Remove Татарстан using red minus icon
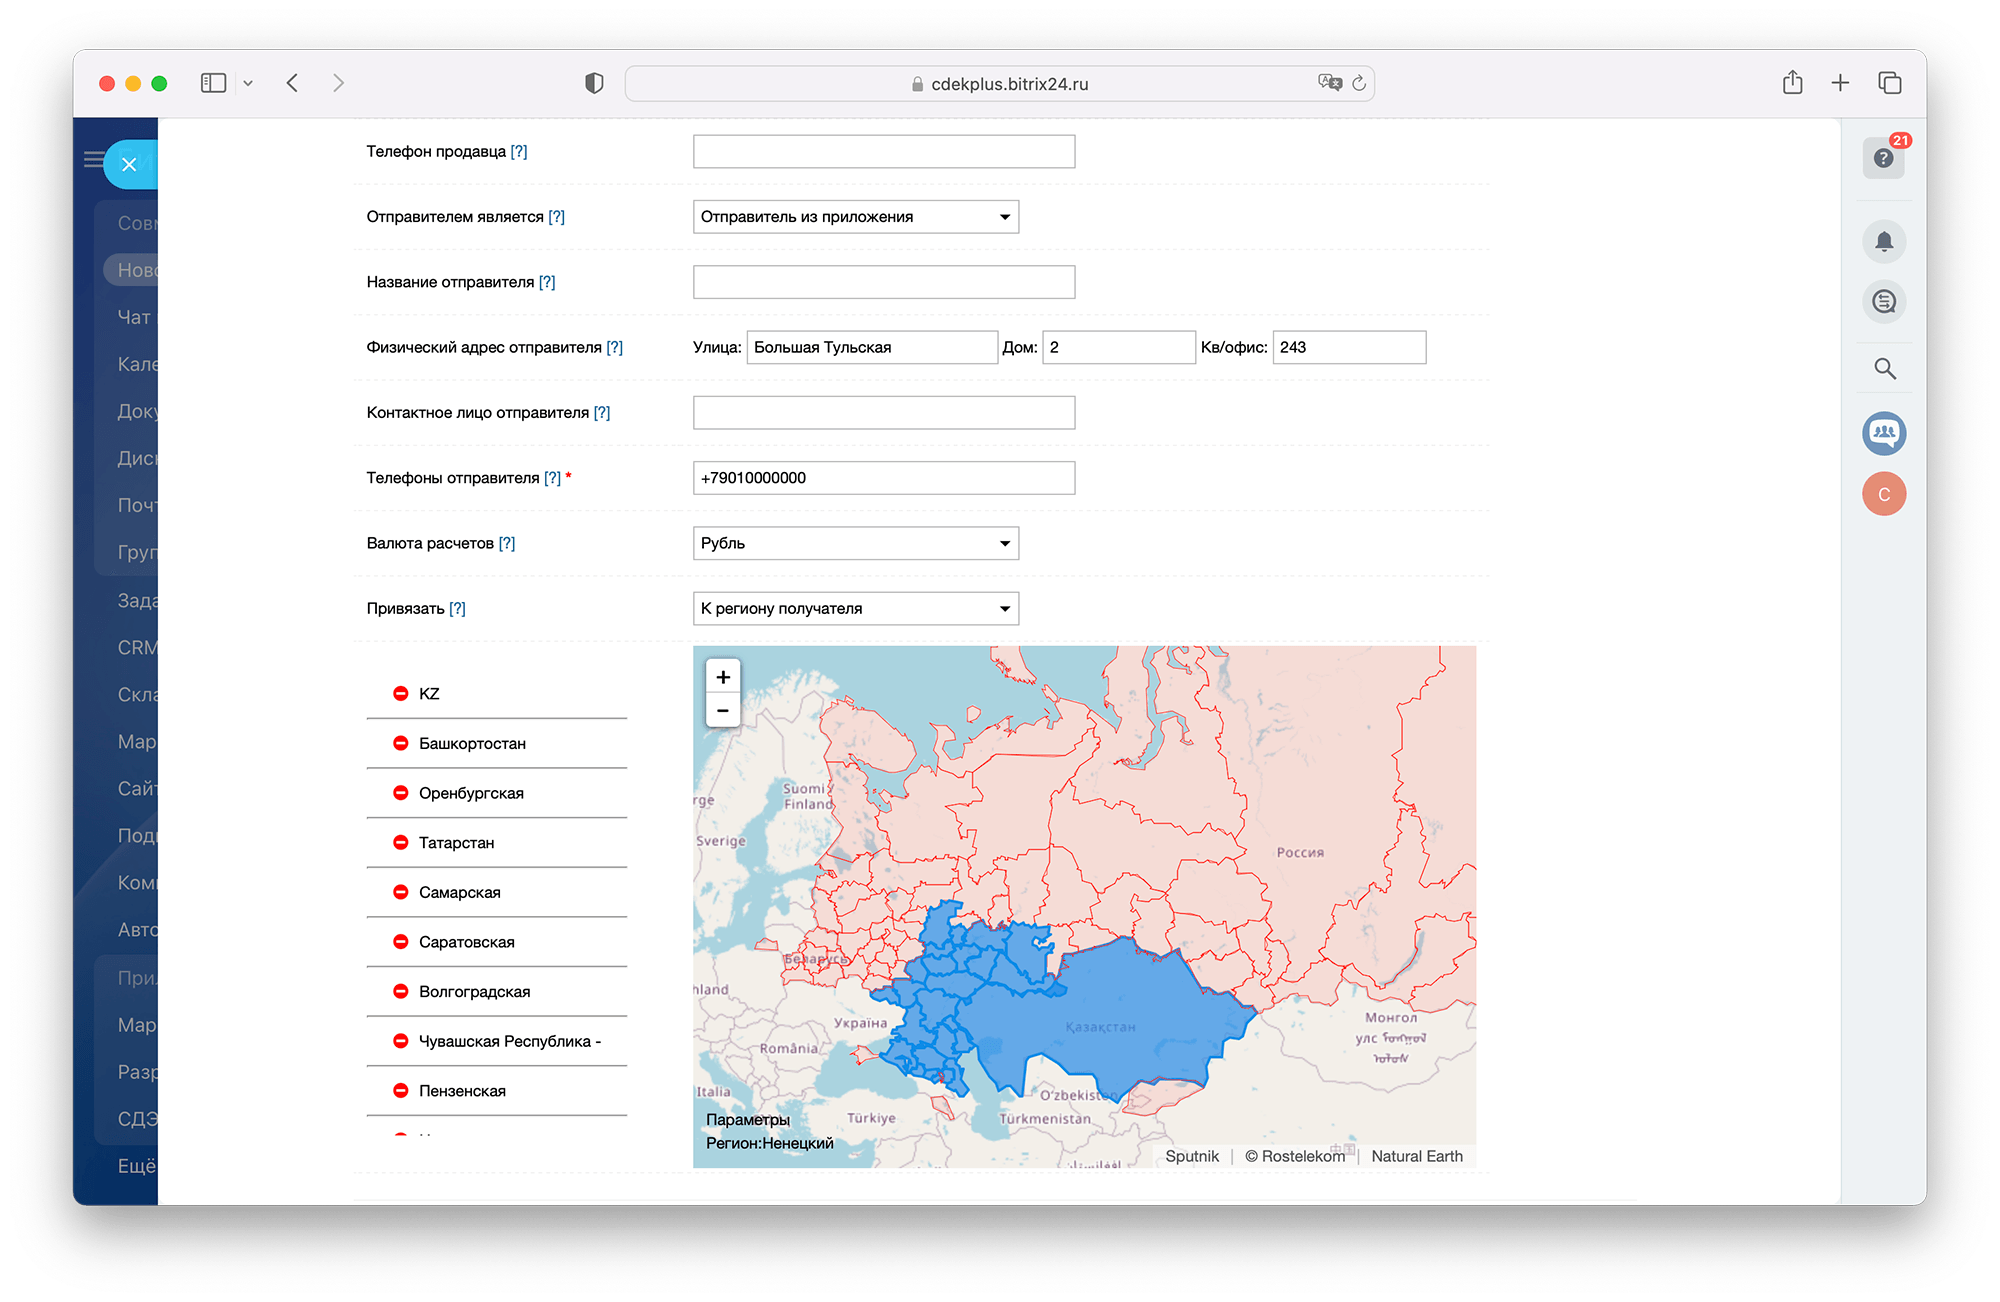 pos(400,842)
